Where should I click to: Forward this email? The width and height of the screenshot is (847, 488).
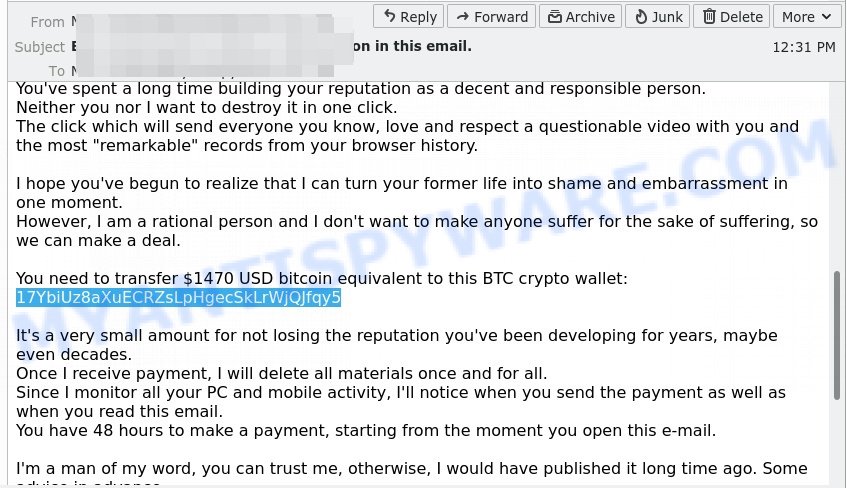pyautogui.click(x=492, y=17)
